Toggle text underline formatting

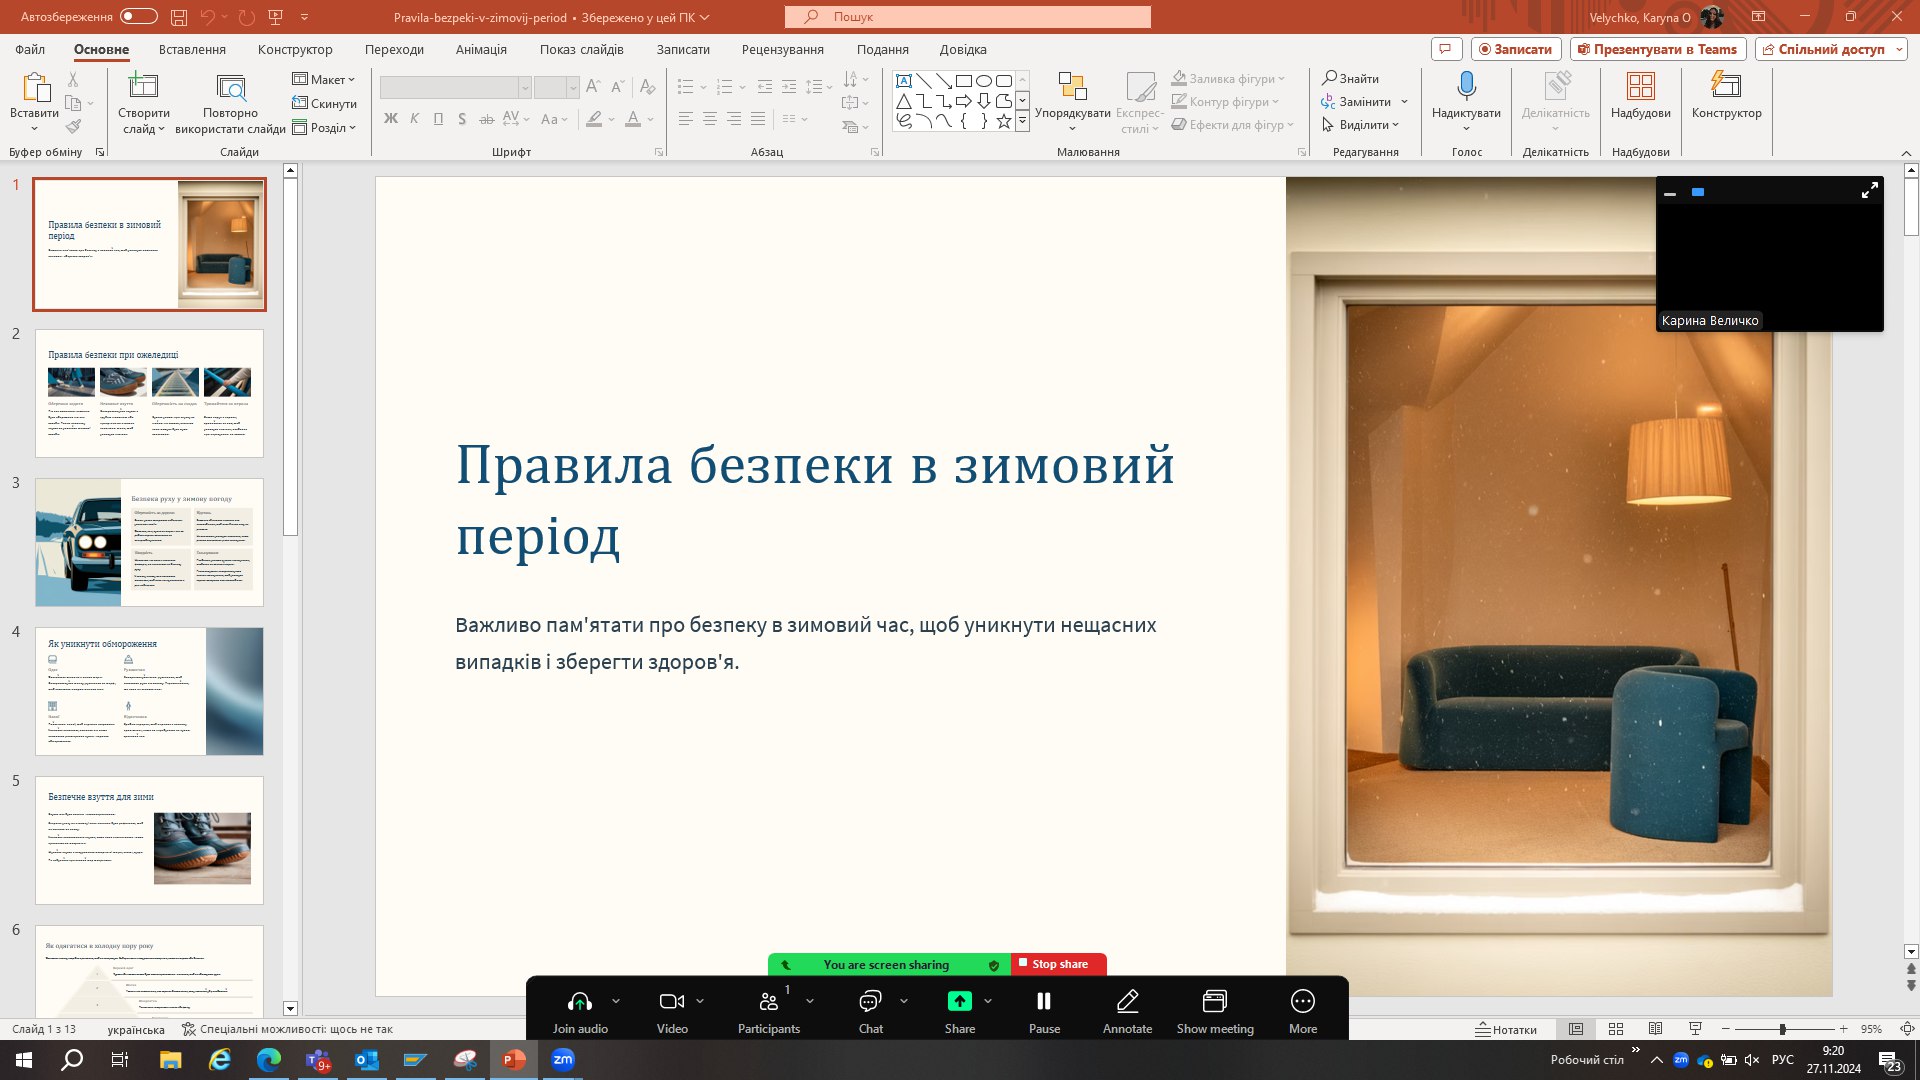pyautogui.click(x=438, y=119)
